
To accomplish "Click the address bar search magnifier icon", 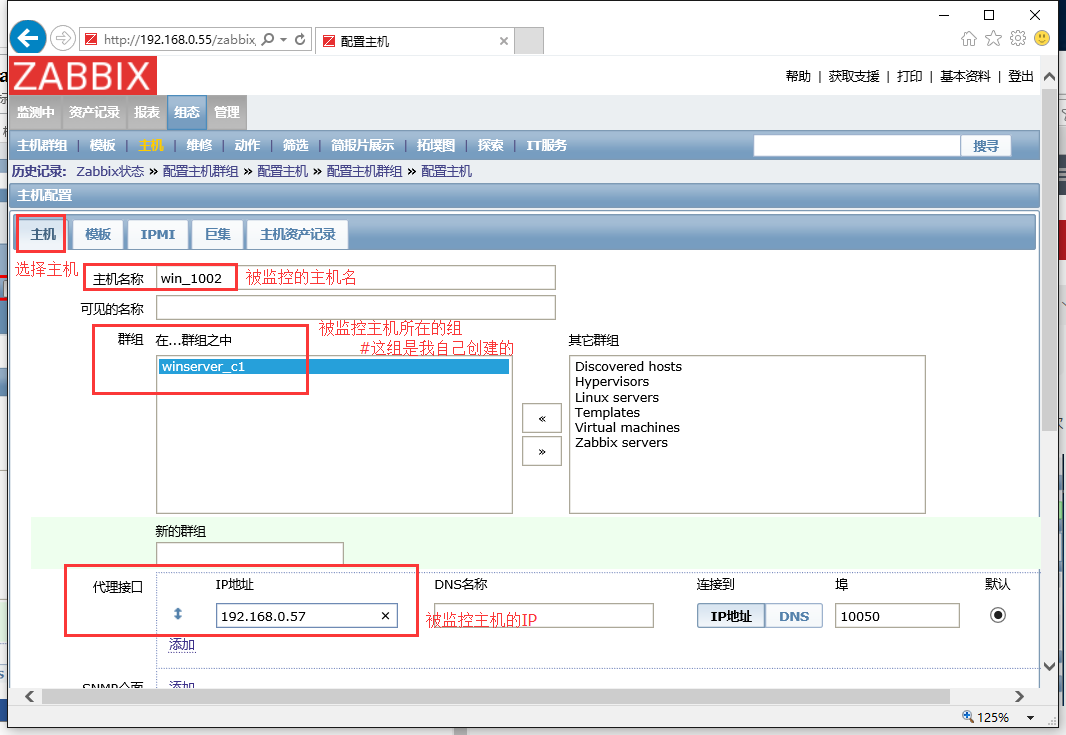I will click(268, 39).
